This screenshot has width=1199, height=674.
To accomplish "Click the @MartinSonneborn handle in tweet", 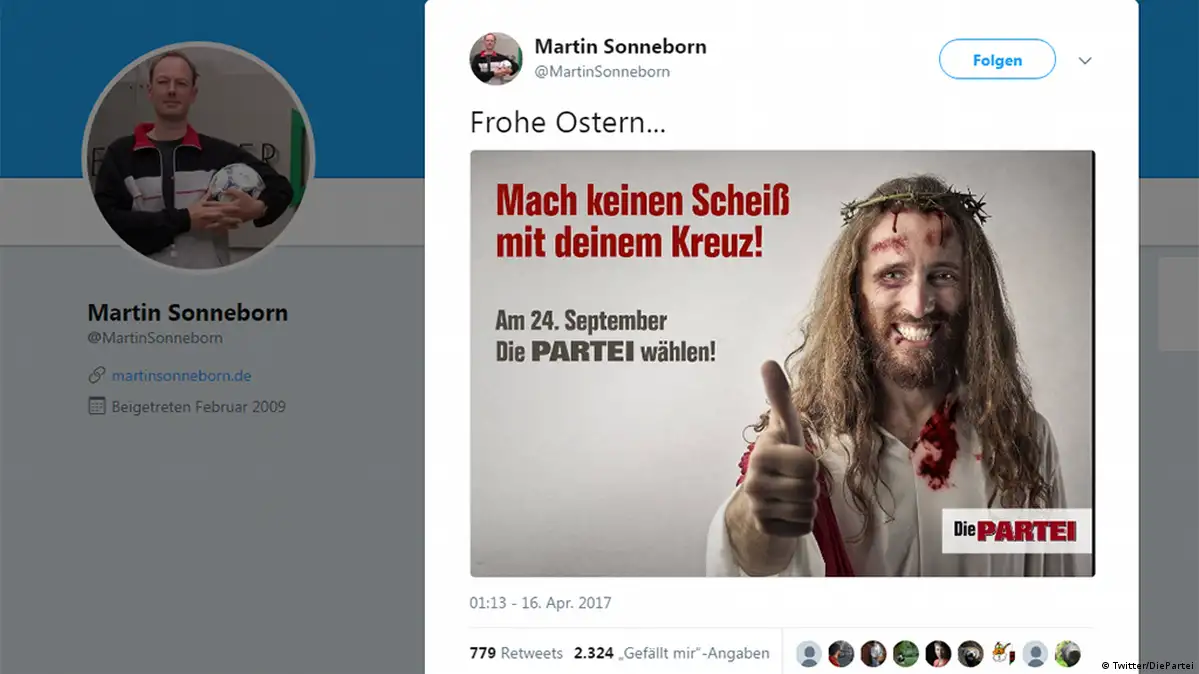I will pos(602,72).
